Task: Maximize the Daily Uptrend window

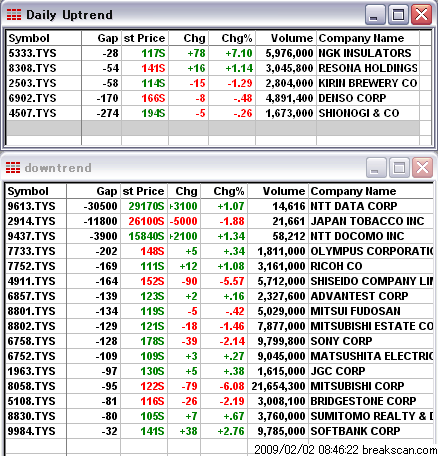Action: click(x=398, y=15)
